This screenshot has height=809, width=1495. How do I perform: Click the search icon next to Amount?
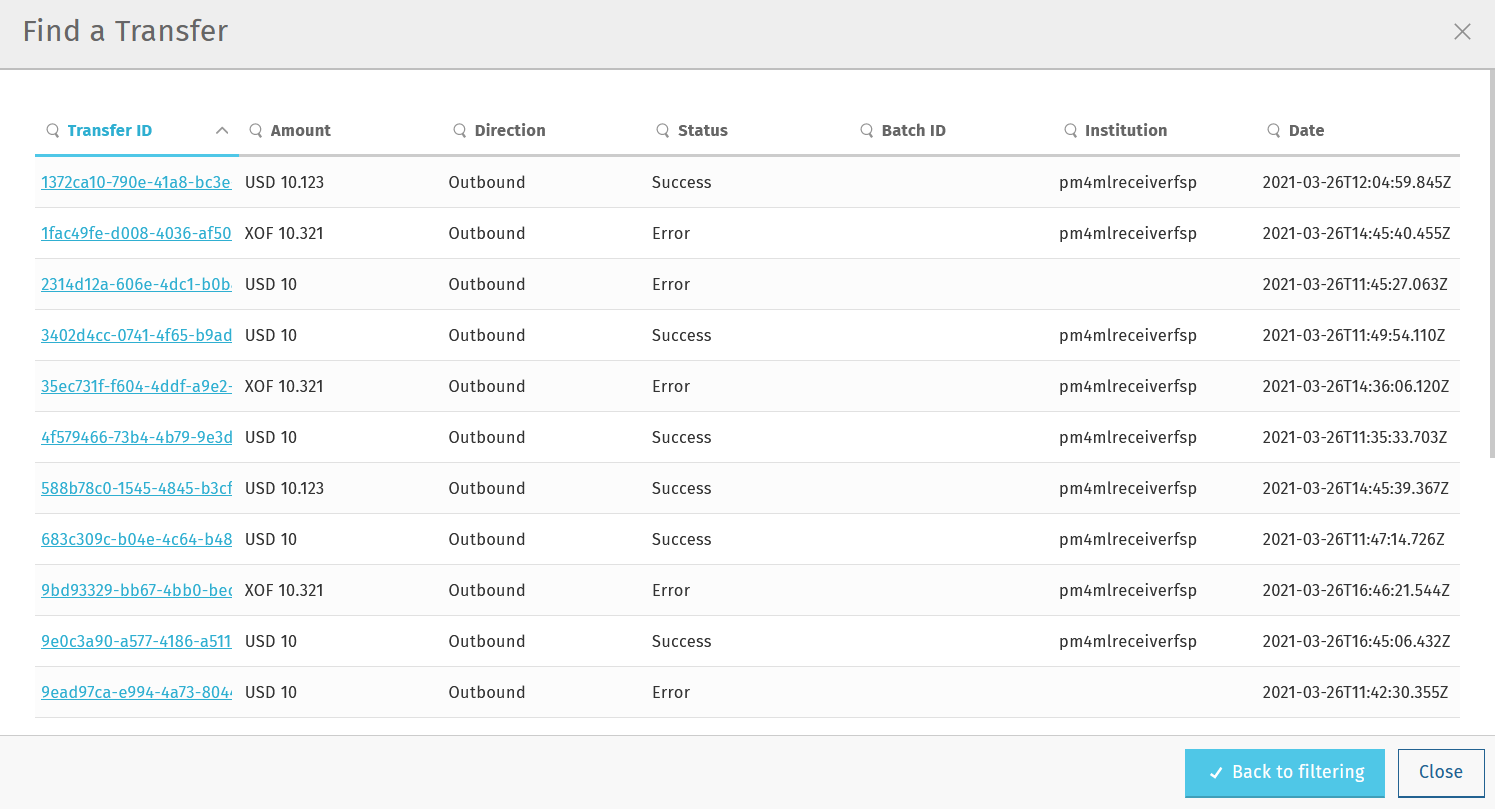pos(256,131)
